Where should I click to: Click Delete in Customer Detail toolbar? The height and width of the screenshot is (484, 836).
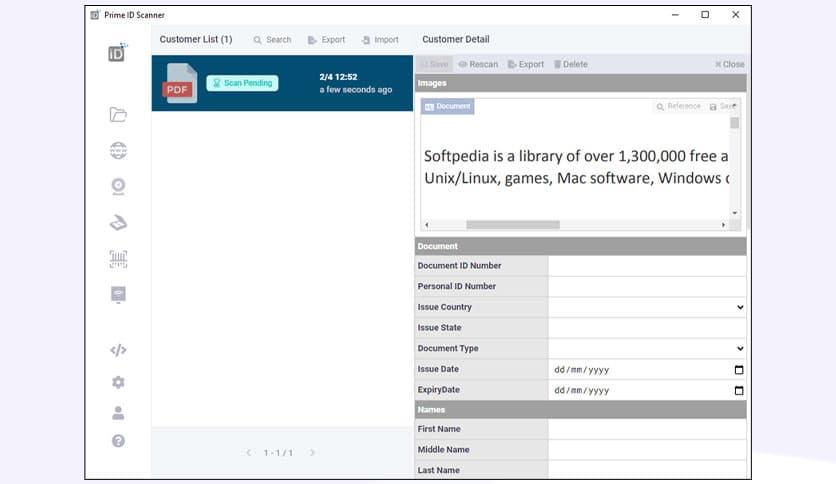tap(570, 64)
